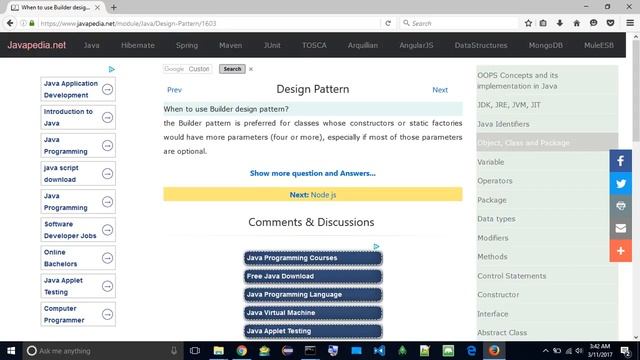Image resolution: width=640 pixels, height=360 pixels.
Task: Open Task View on the taskbar
Action: click(x=195, y=351)
